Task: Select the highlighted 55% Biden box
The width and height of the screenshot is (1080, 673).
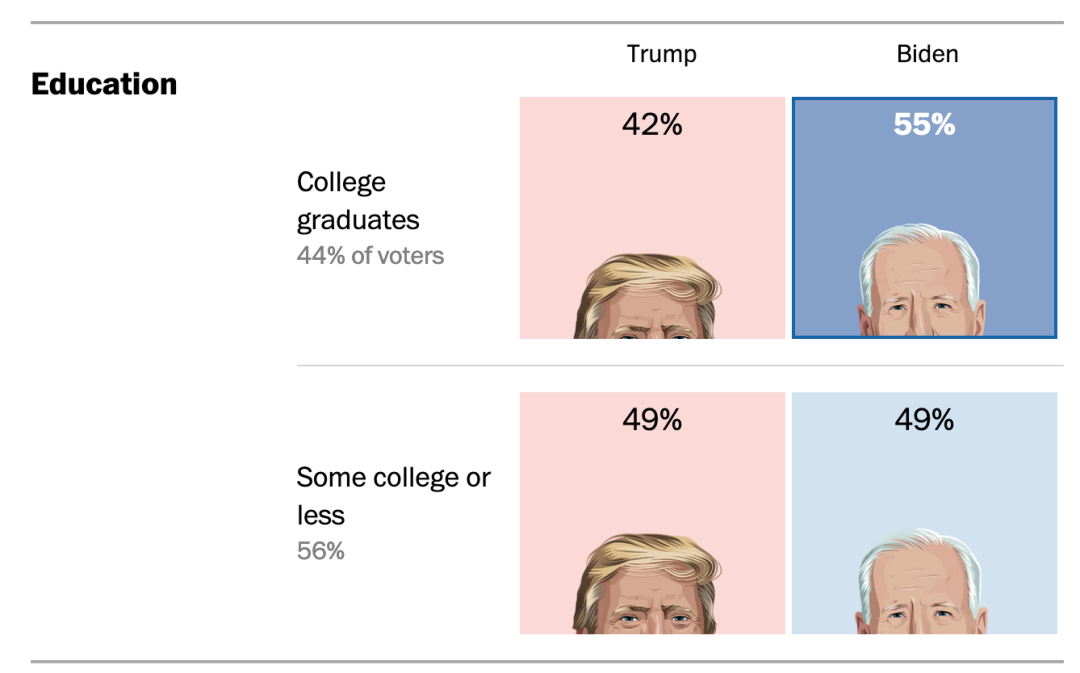Action: pos(924,218)
